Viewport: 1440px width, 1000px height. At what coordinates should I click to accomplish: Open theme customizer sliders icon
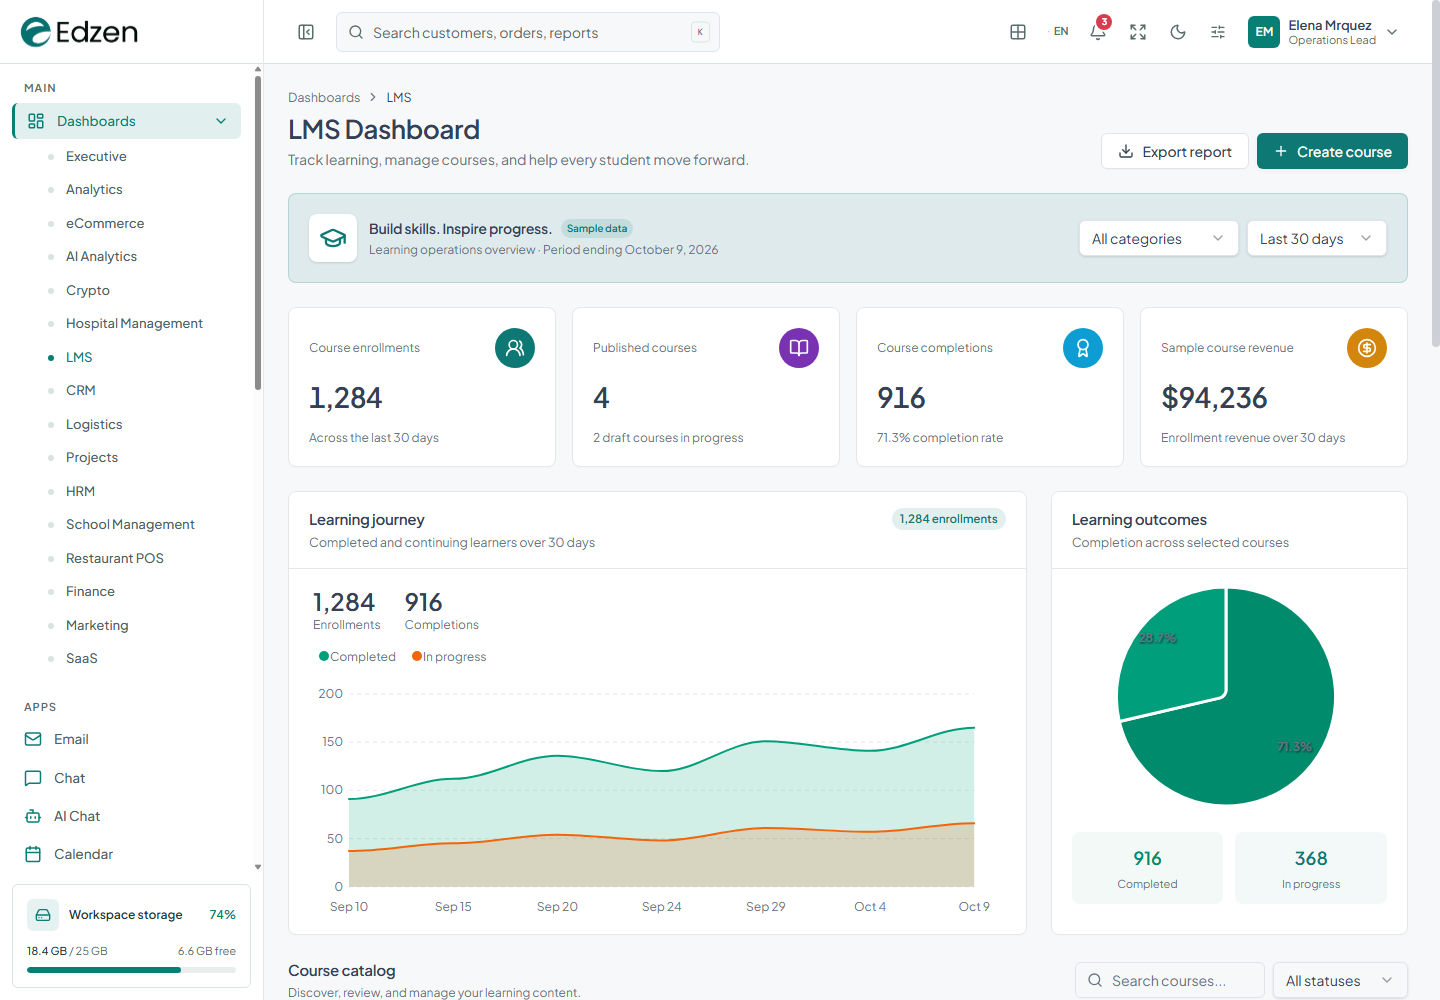click(x=1218, y=32)
